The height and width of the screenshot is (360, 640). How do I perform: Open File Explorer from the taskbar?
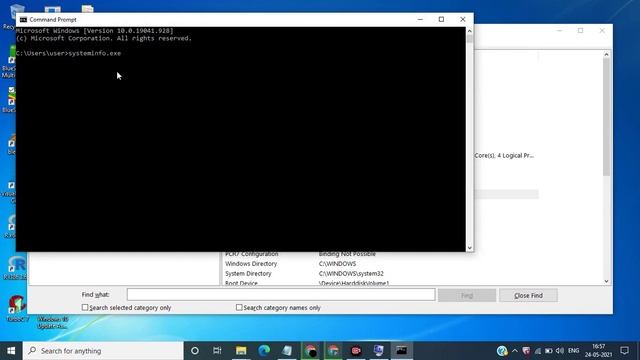(x=241, y=351)
